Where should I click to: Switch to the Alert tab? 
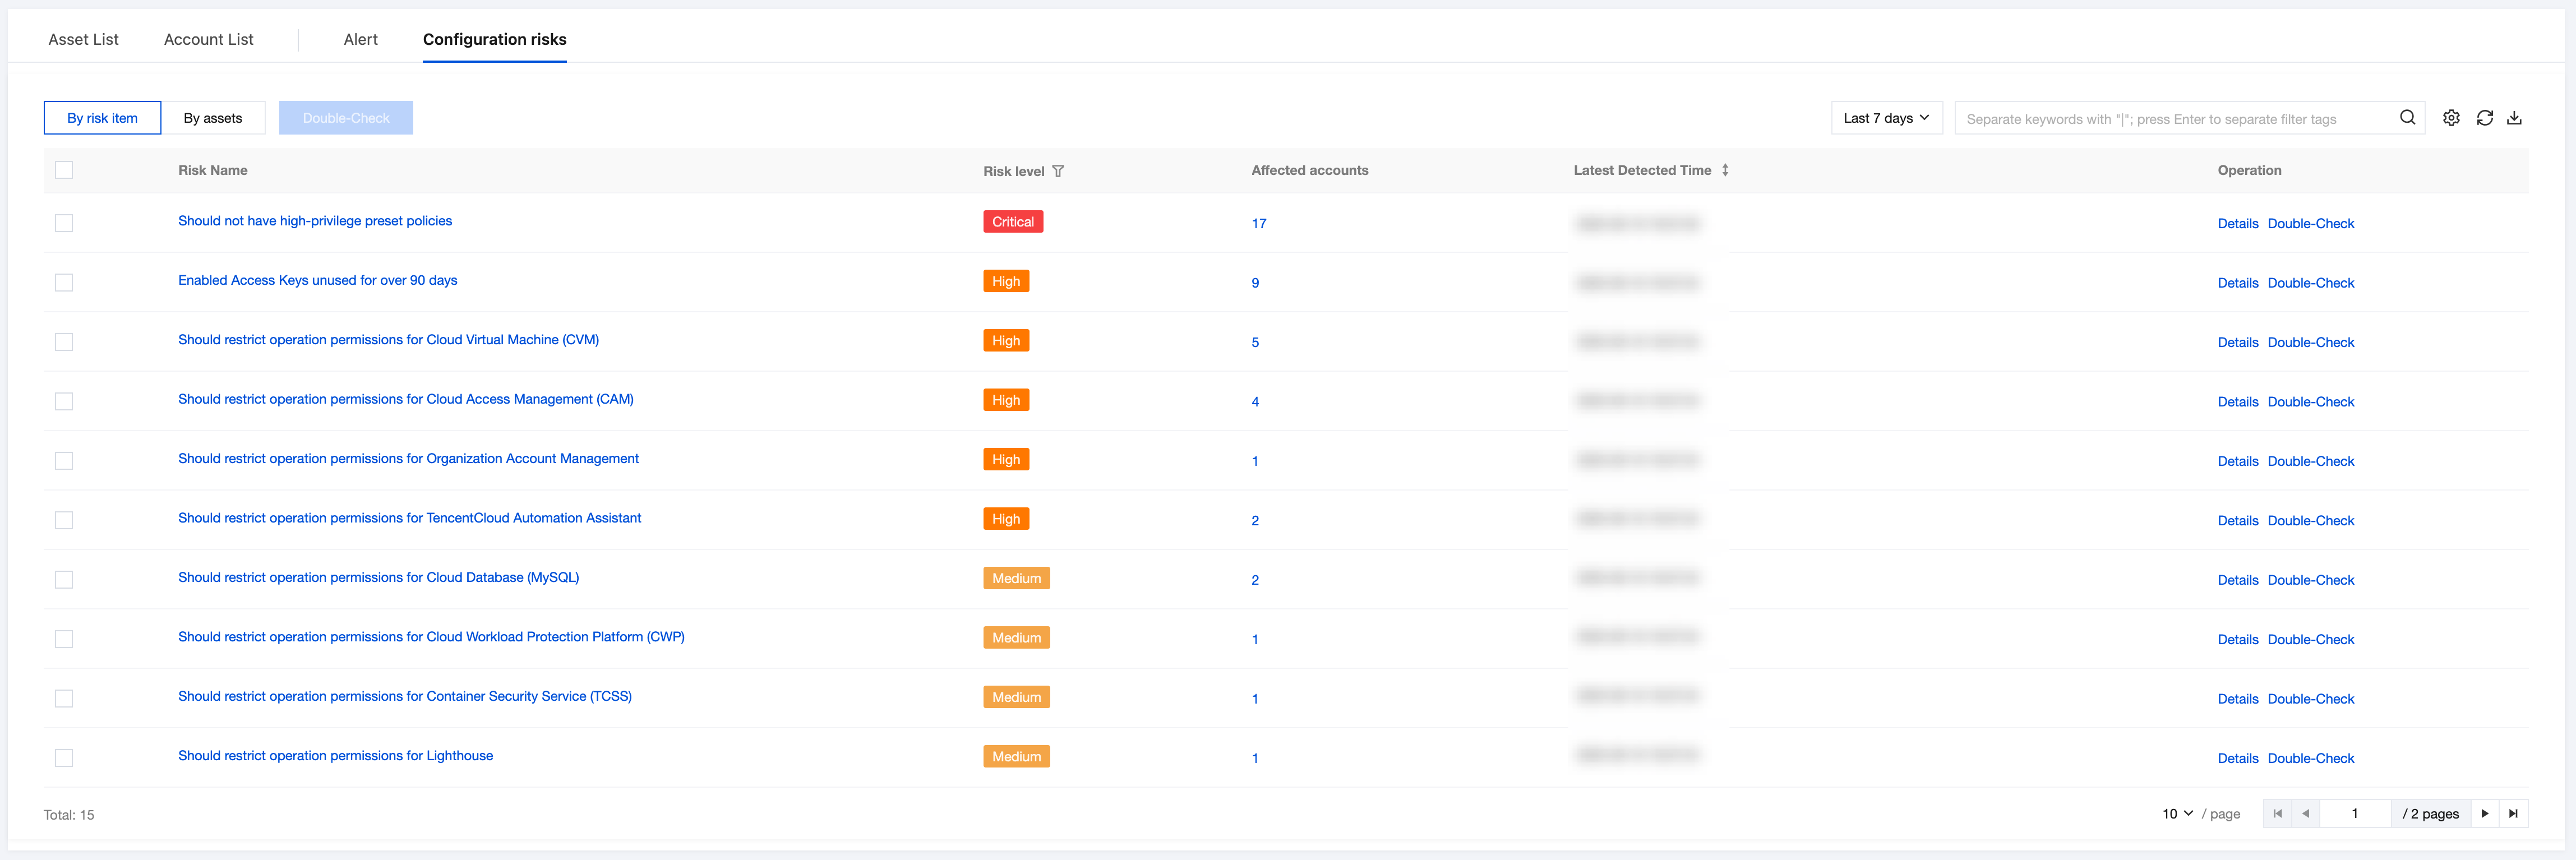tap(360, 39)
